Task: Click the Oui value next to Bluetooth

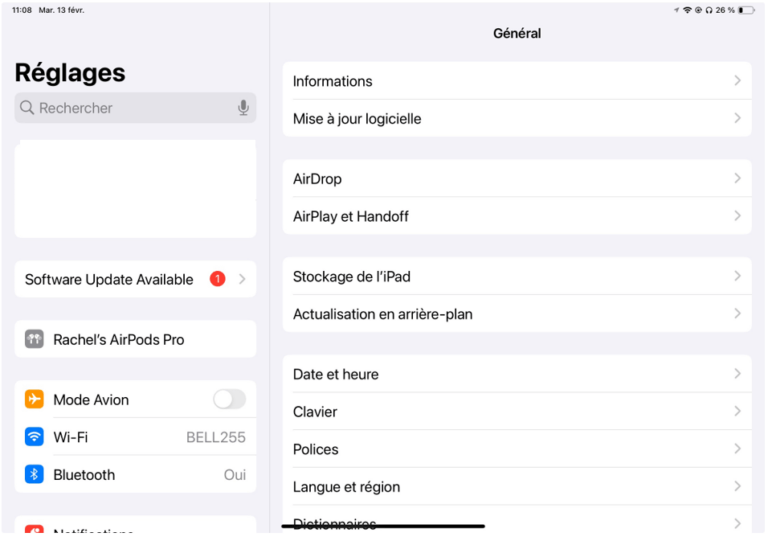Action: point(235,474)
